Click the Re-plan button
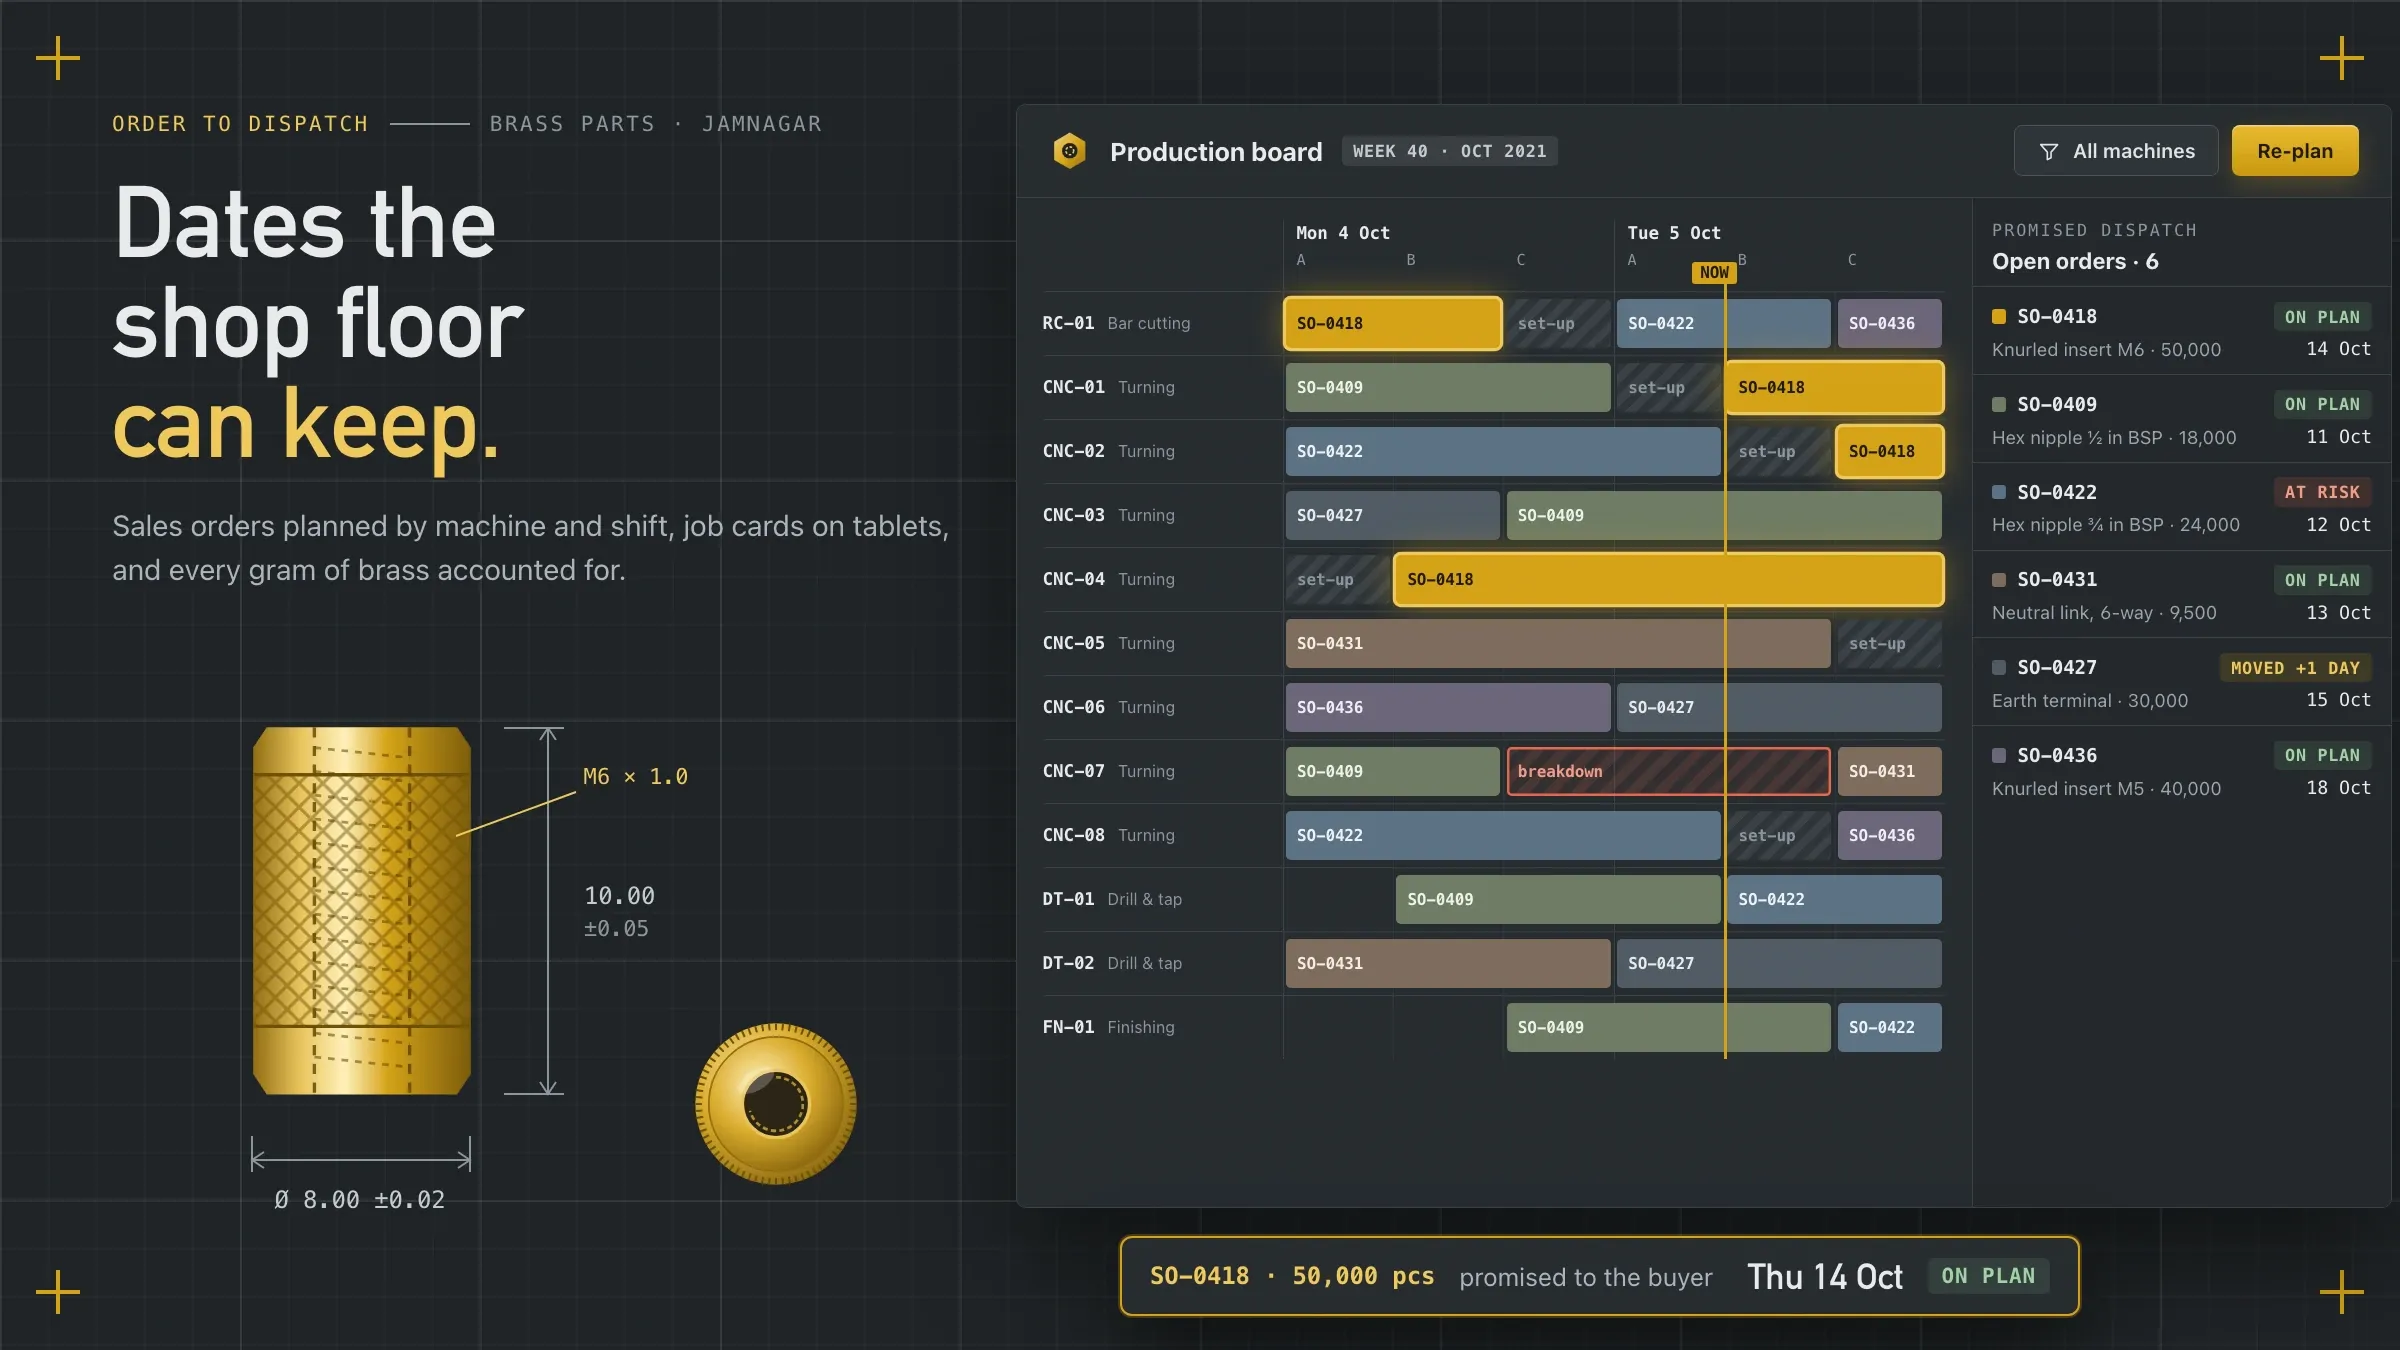The width and height of the screenshot is (2400, 1350). [x=2295, y=151]
